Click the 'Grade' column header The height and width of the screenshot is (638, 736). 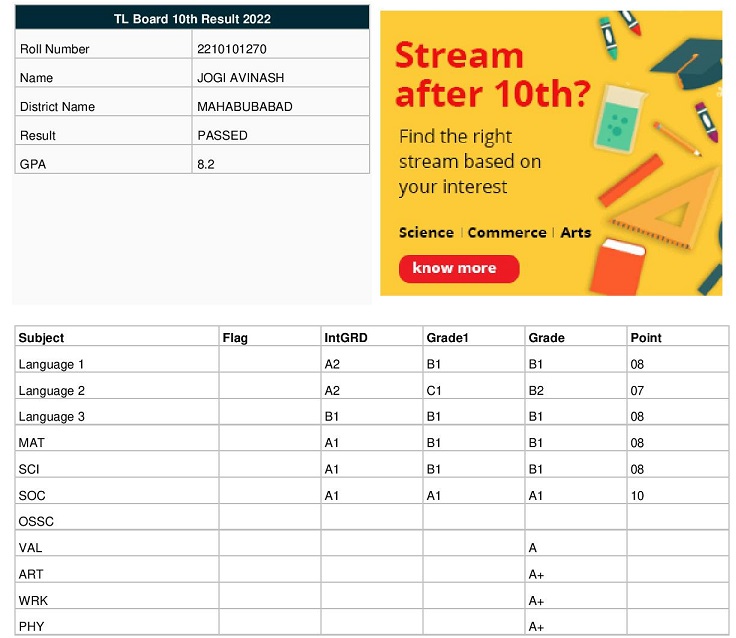pos(575,337)
